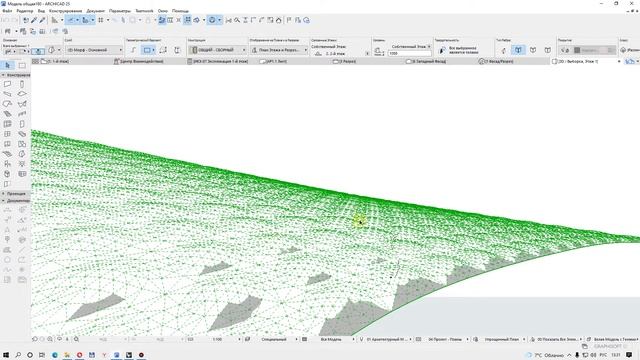Select the Marquee tool in the toolbox

tap(22, 65)
